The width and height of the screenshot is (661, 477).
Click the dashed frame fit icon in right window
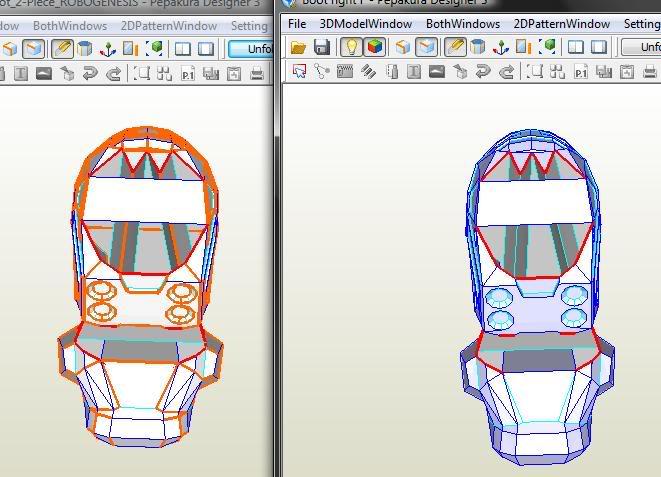coord(535,72)
